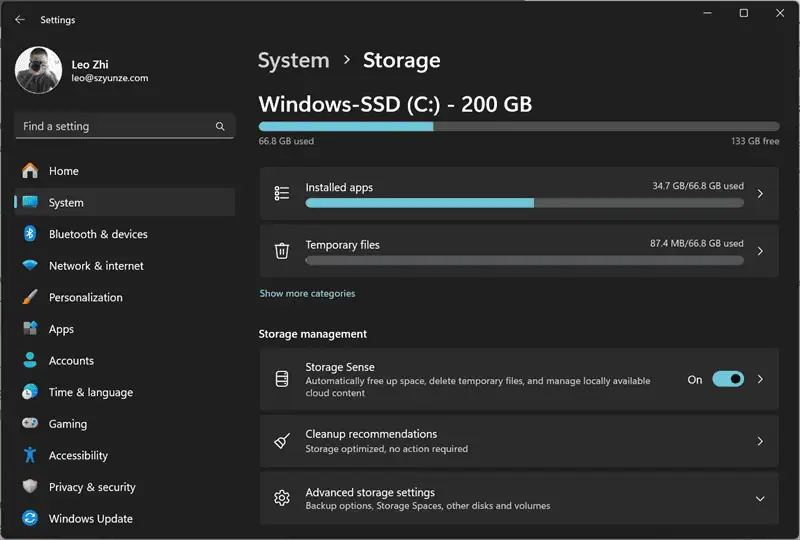The width and height of the screenshot is (800, 540).
Task: Click Show more categories link
Action: coord(307,293)
